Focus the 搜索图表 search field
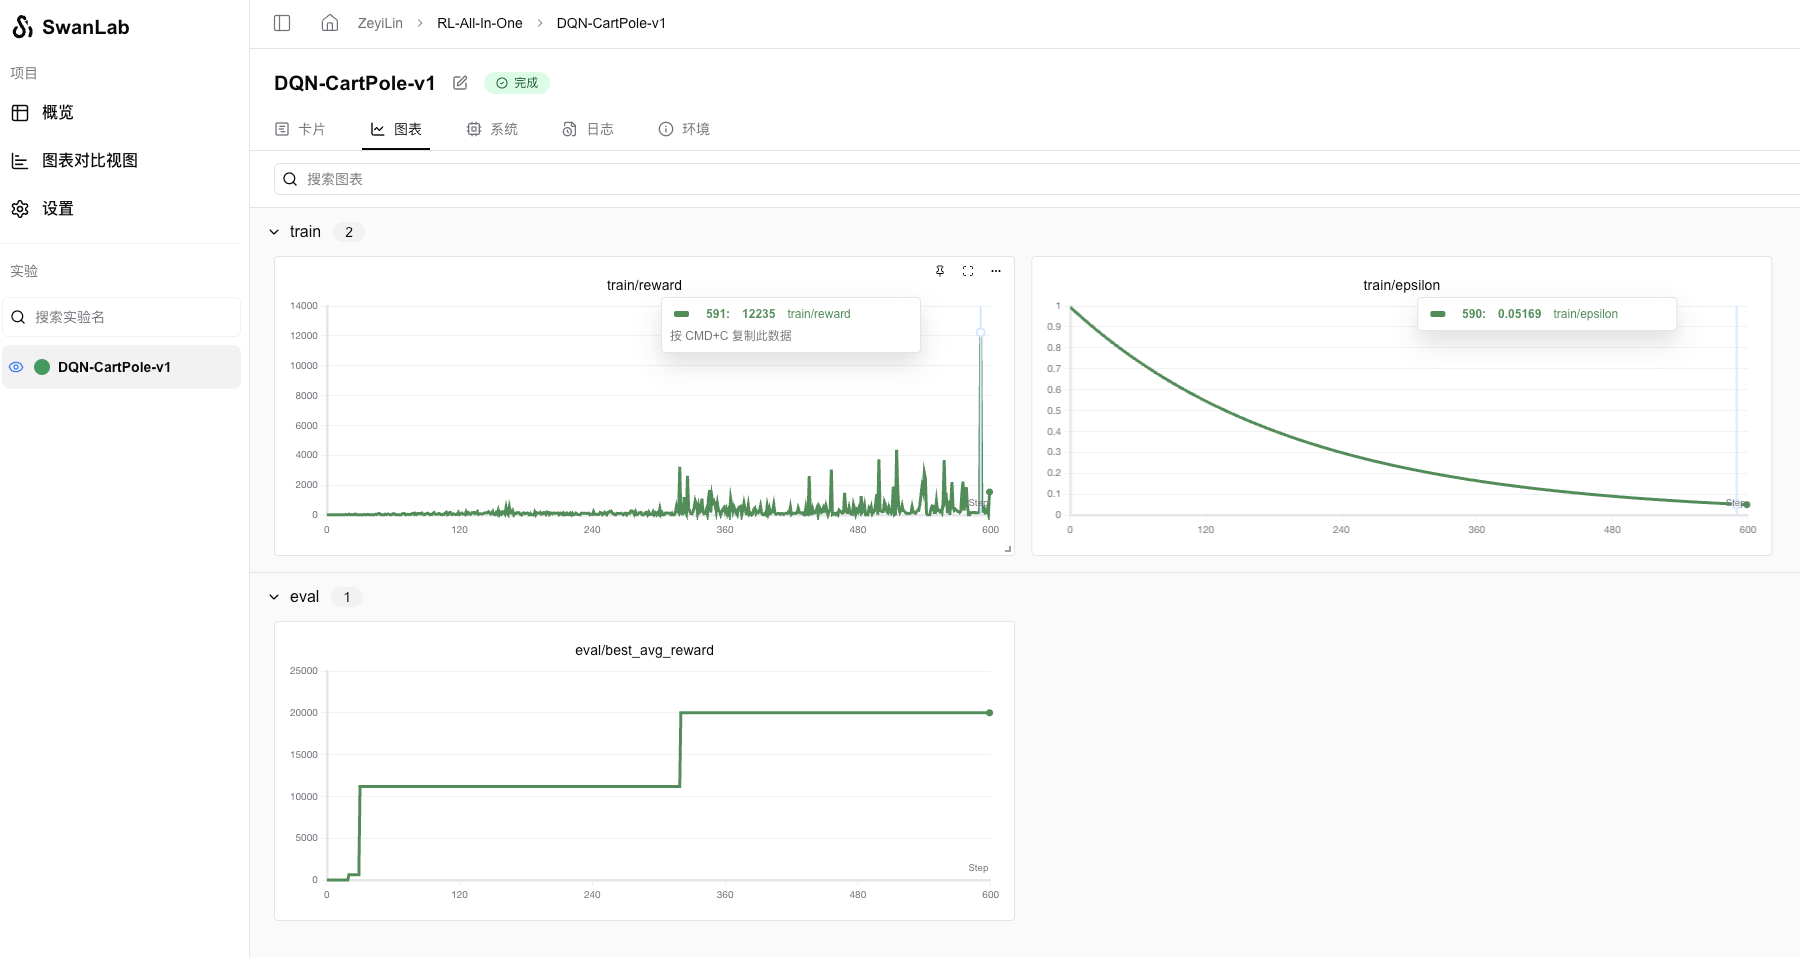 click(1037, 179)
